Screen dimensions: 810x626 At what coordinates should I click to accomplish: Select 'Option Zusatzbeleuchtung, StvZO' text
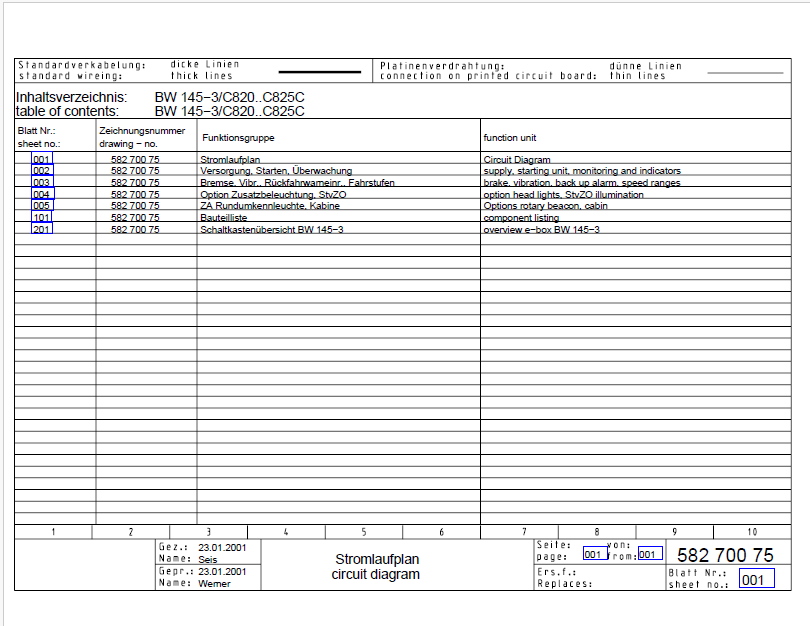click(273, 195)
